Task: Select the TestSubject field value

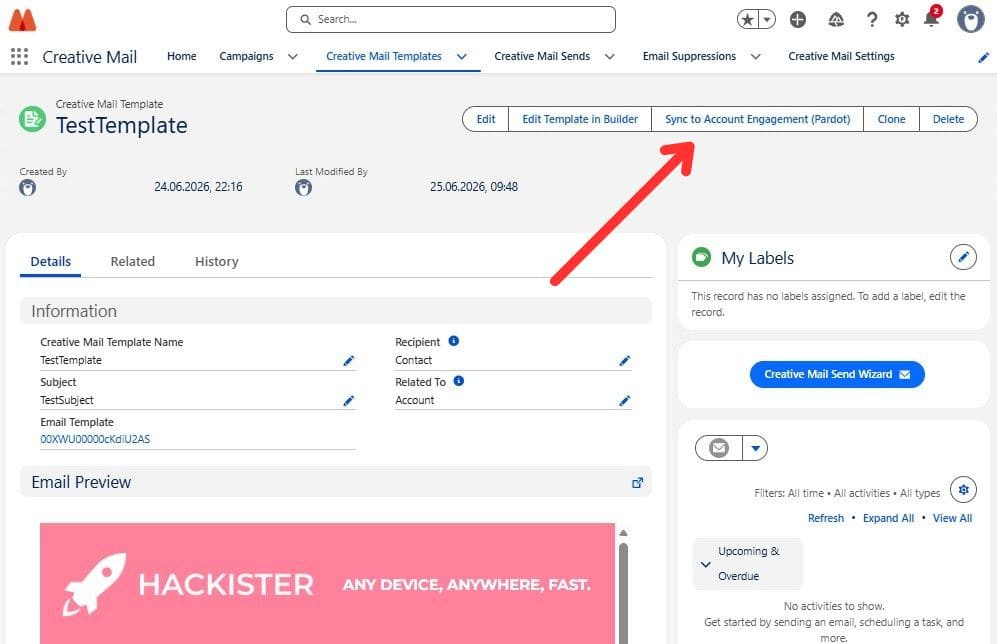Action: 67,401
